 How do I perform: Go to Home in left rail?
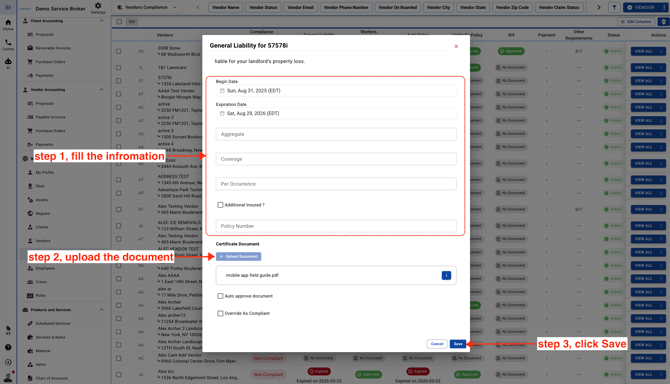[8, 25]
